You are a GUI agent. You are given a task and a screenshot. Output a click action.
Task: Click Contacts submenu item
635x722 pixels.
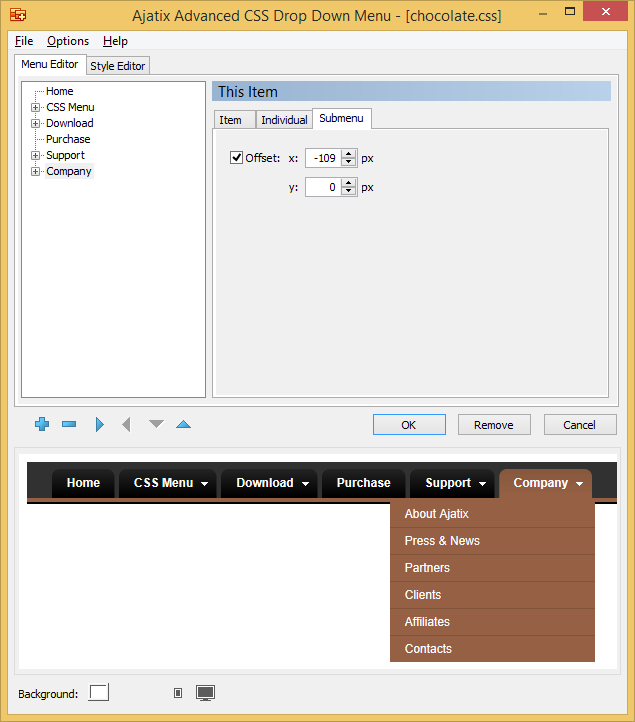pyautogui.click(x=492, y=649)
